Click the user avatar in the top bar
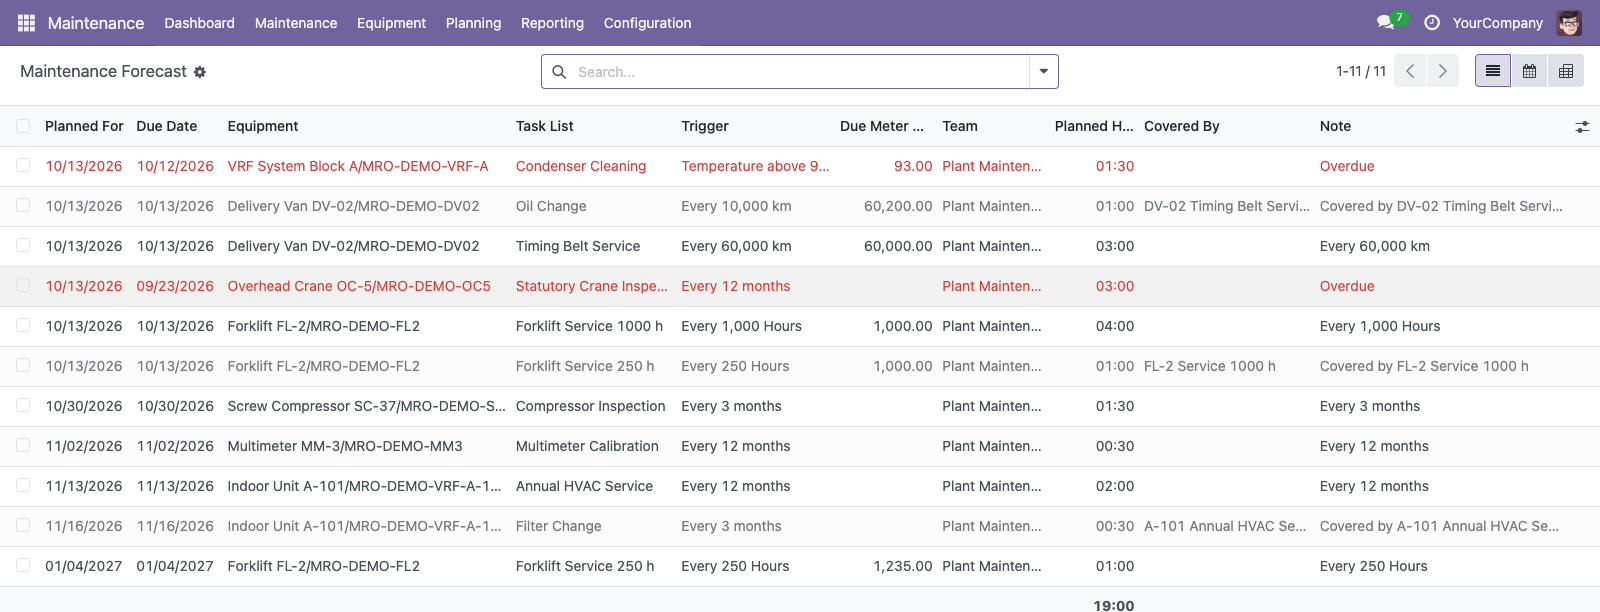1600x612 pixels. tap(1569, 23)
